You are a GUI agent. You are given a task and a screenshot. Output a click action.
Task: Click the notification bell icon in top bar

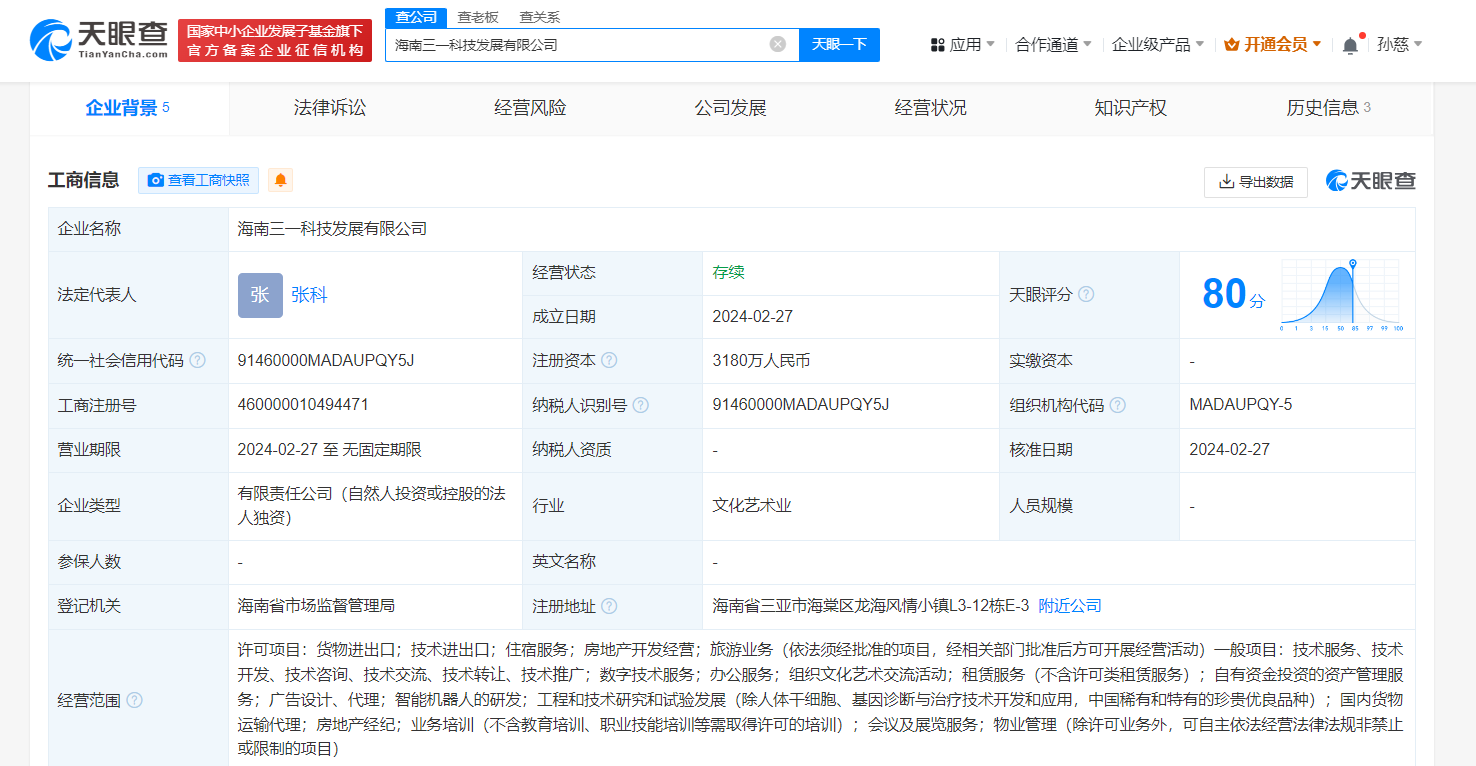coord(1352,44)
